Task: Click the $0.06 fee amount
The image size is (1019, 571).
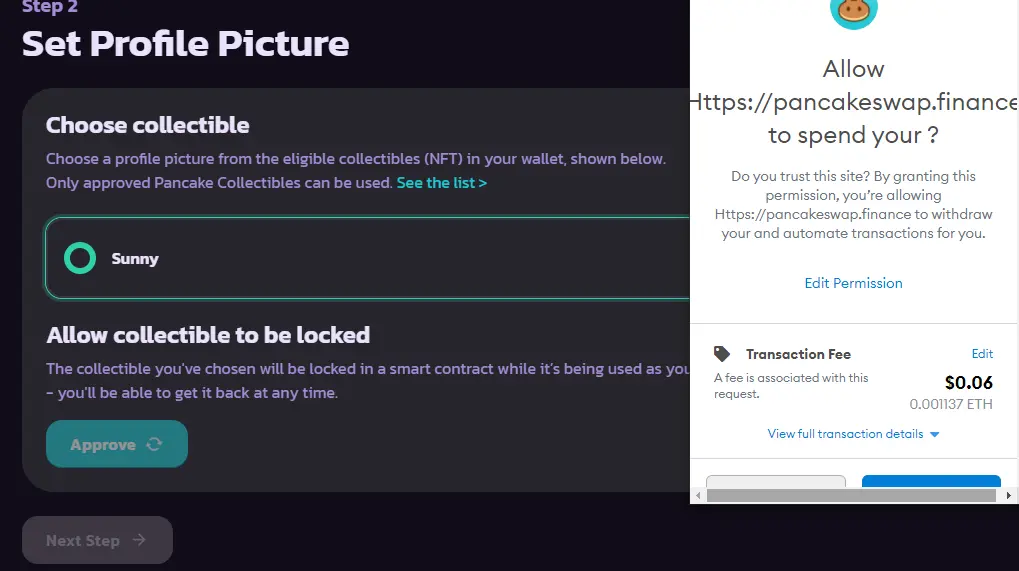Action: coord(968,383)
